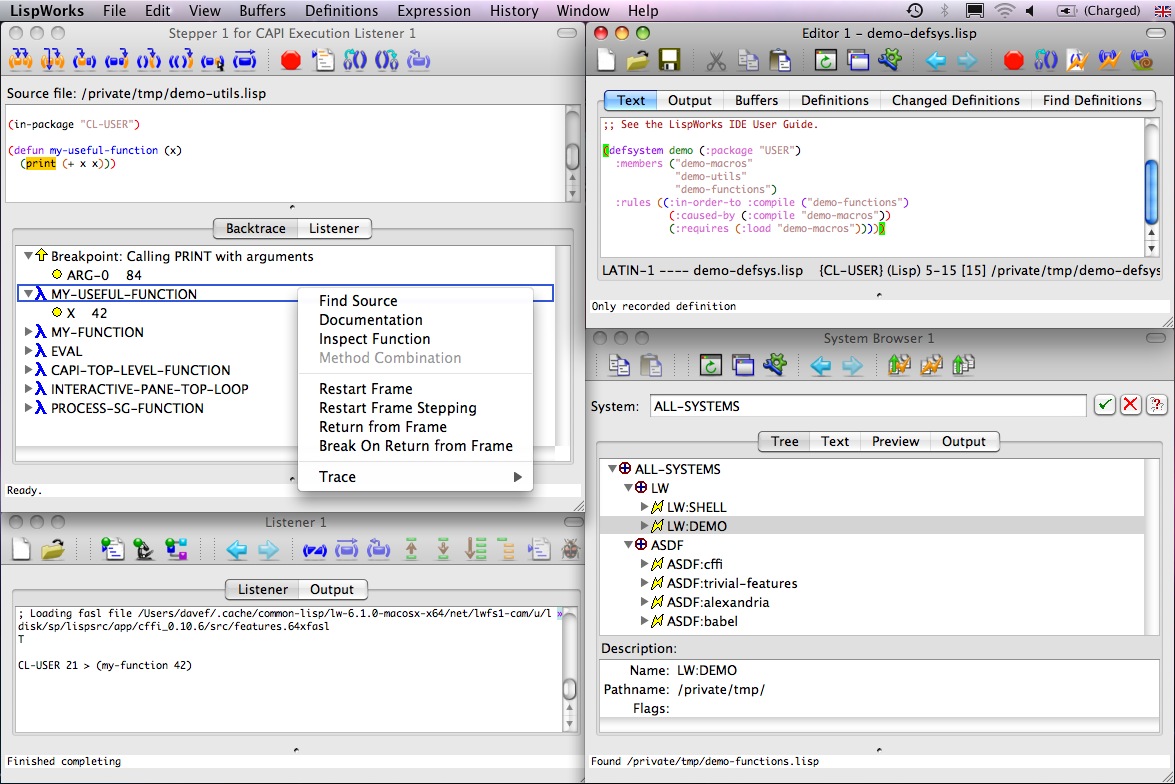
Task: Choose Restart Frame from context menu
Action: click(x=365, y=389)
